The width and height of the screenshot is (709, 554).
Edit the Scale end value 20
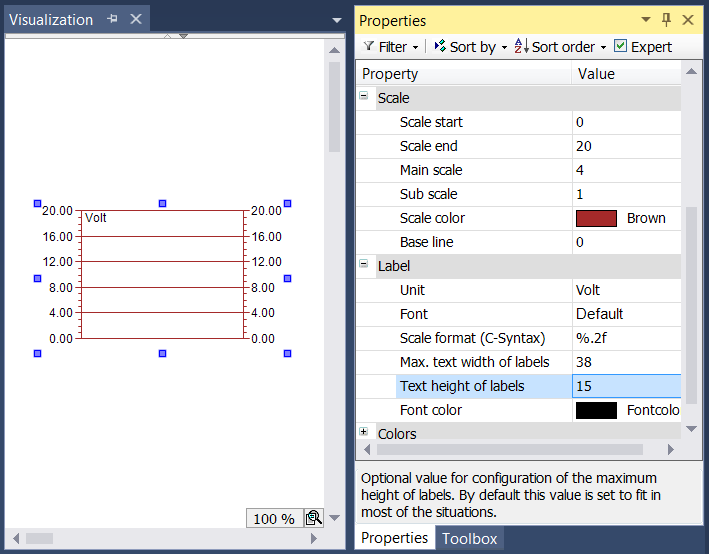626,146
